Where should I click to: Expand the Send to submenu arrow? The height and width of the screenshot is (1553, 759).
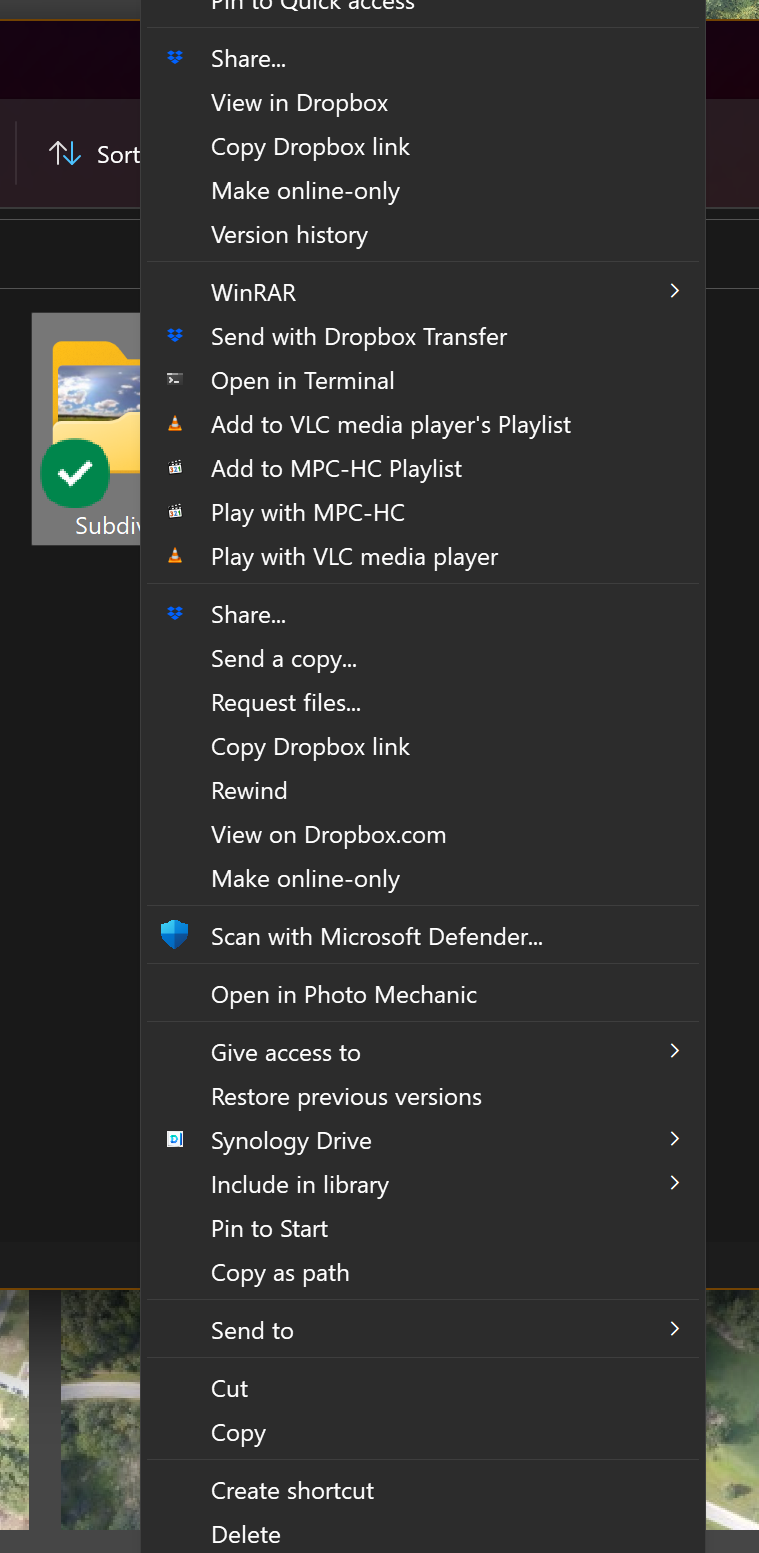675,1329
